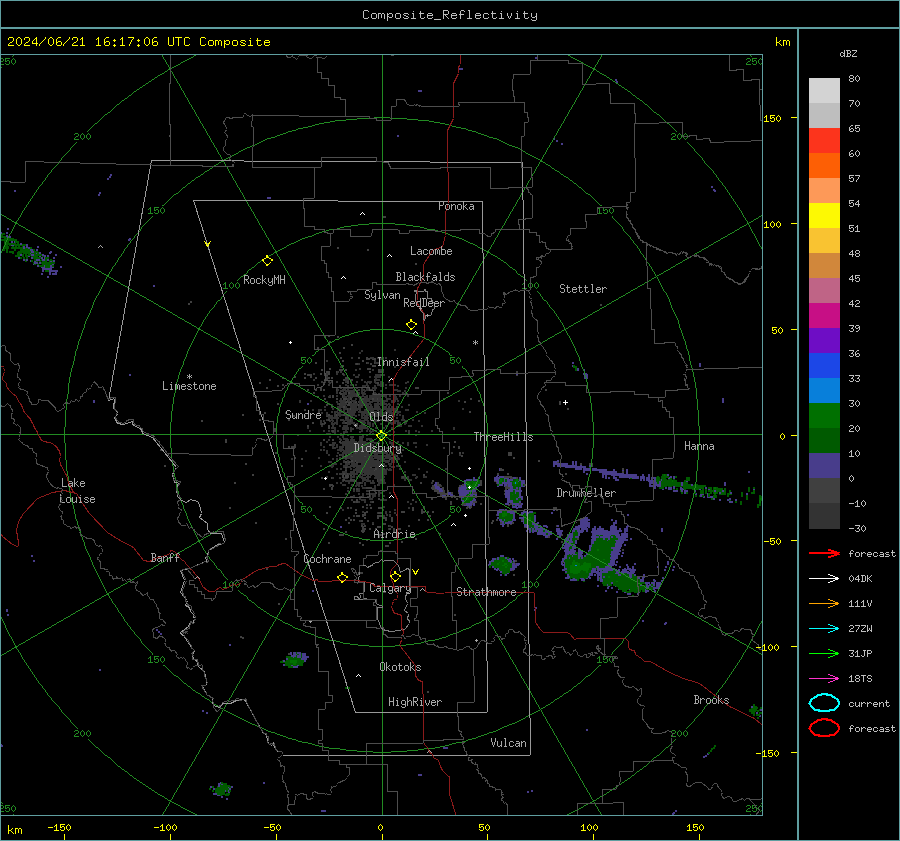The height and width of the screenshot is (841, 900).
Task: Click the Stettler town label
Action: click(583, 289)
